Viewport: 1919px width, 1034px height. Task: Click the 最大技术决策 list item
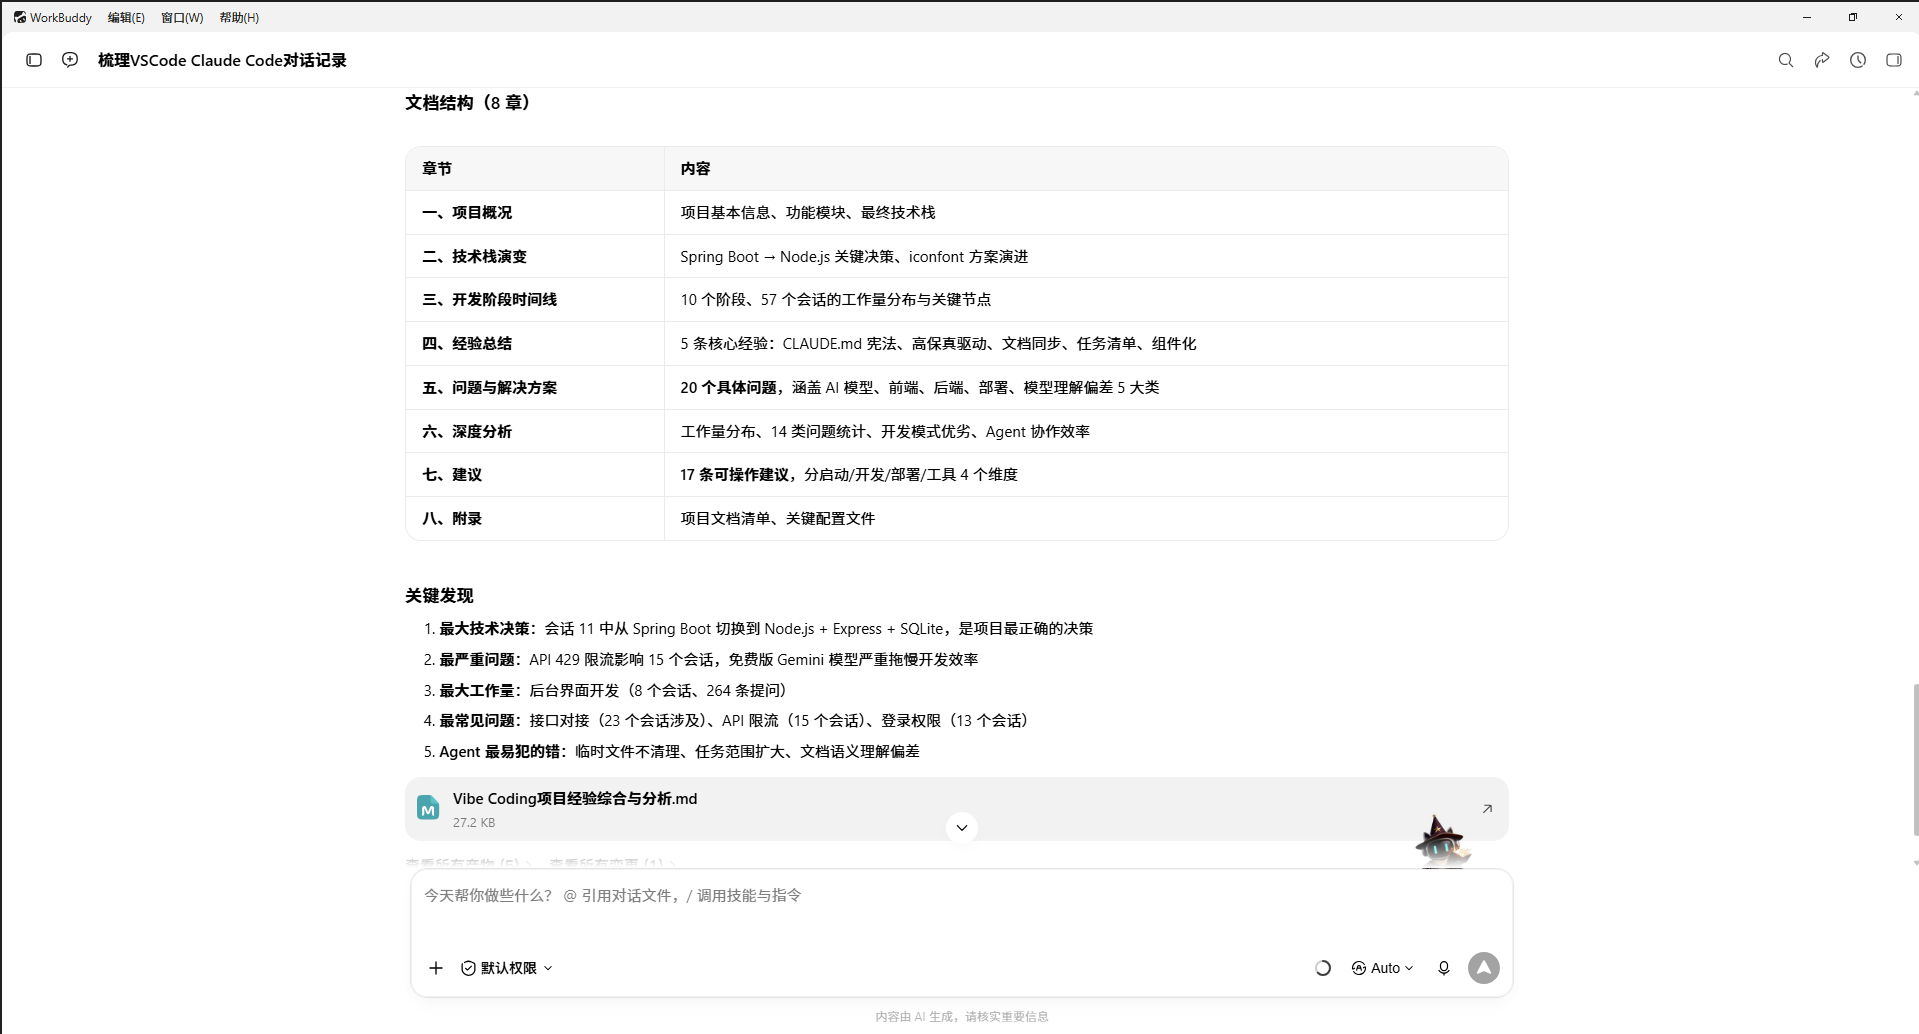(x=766, y=629)
